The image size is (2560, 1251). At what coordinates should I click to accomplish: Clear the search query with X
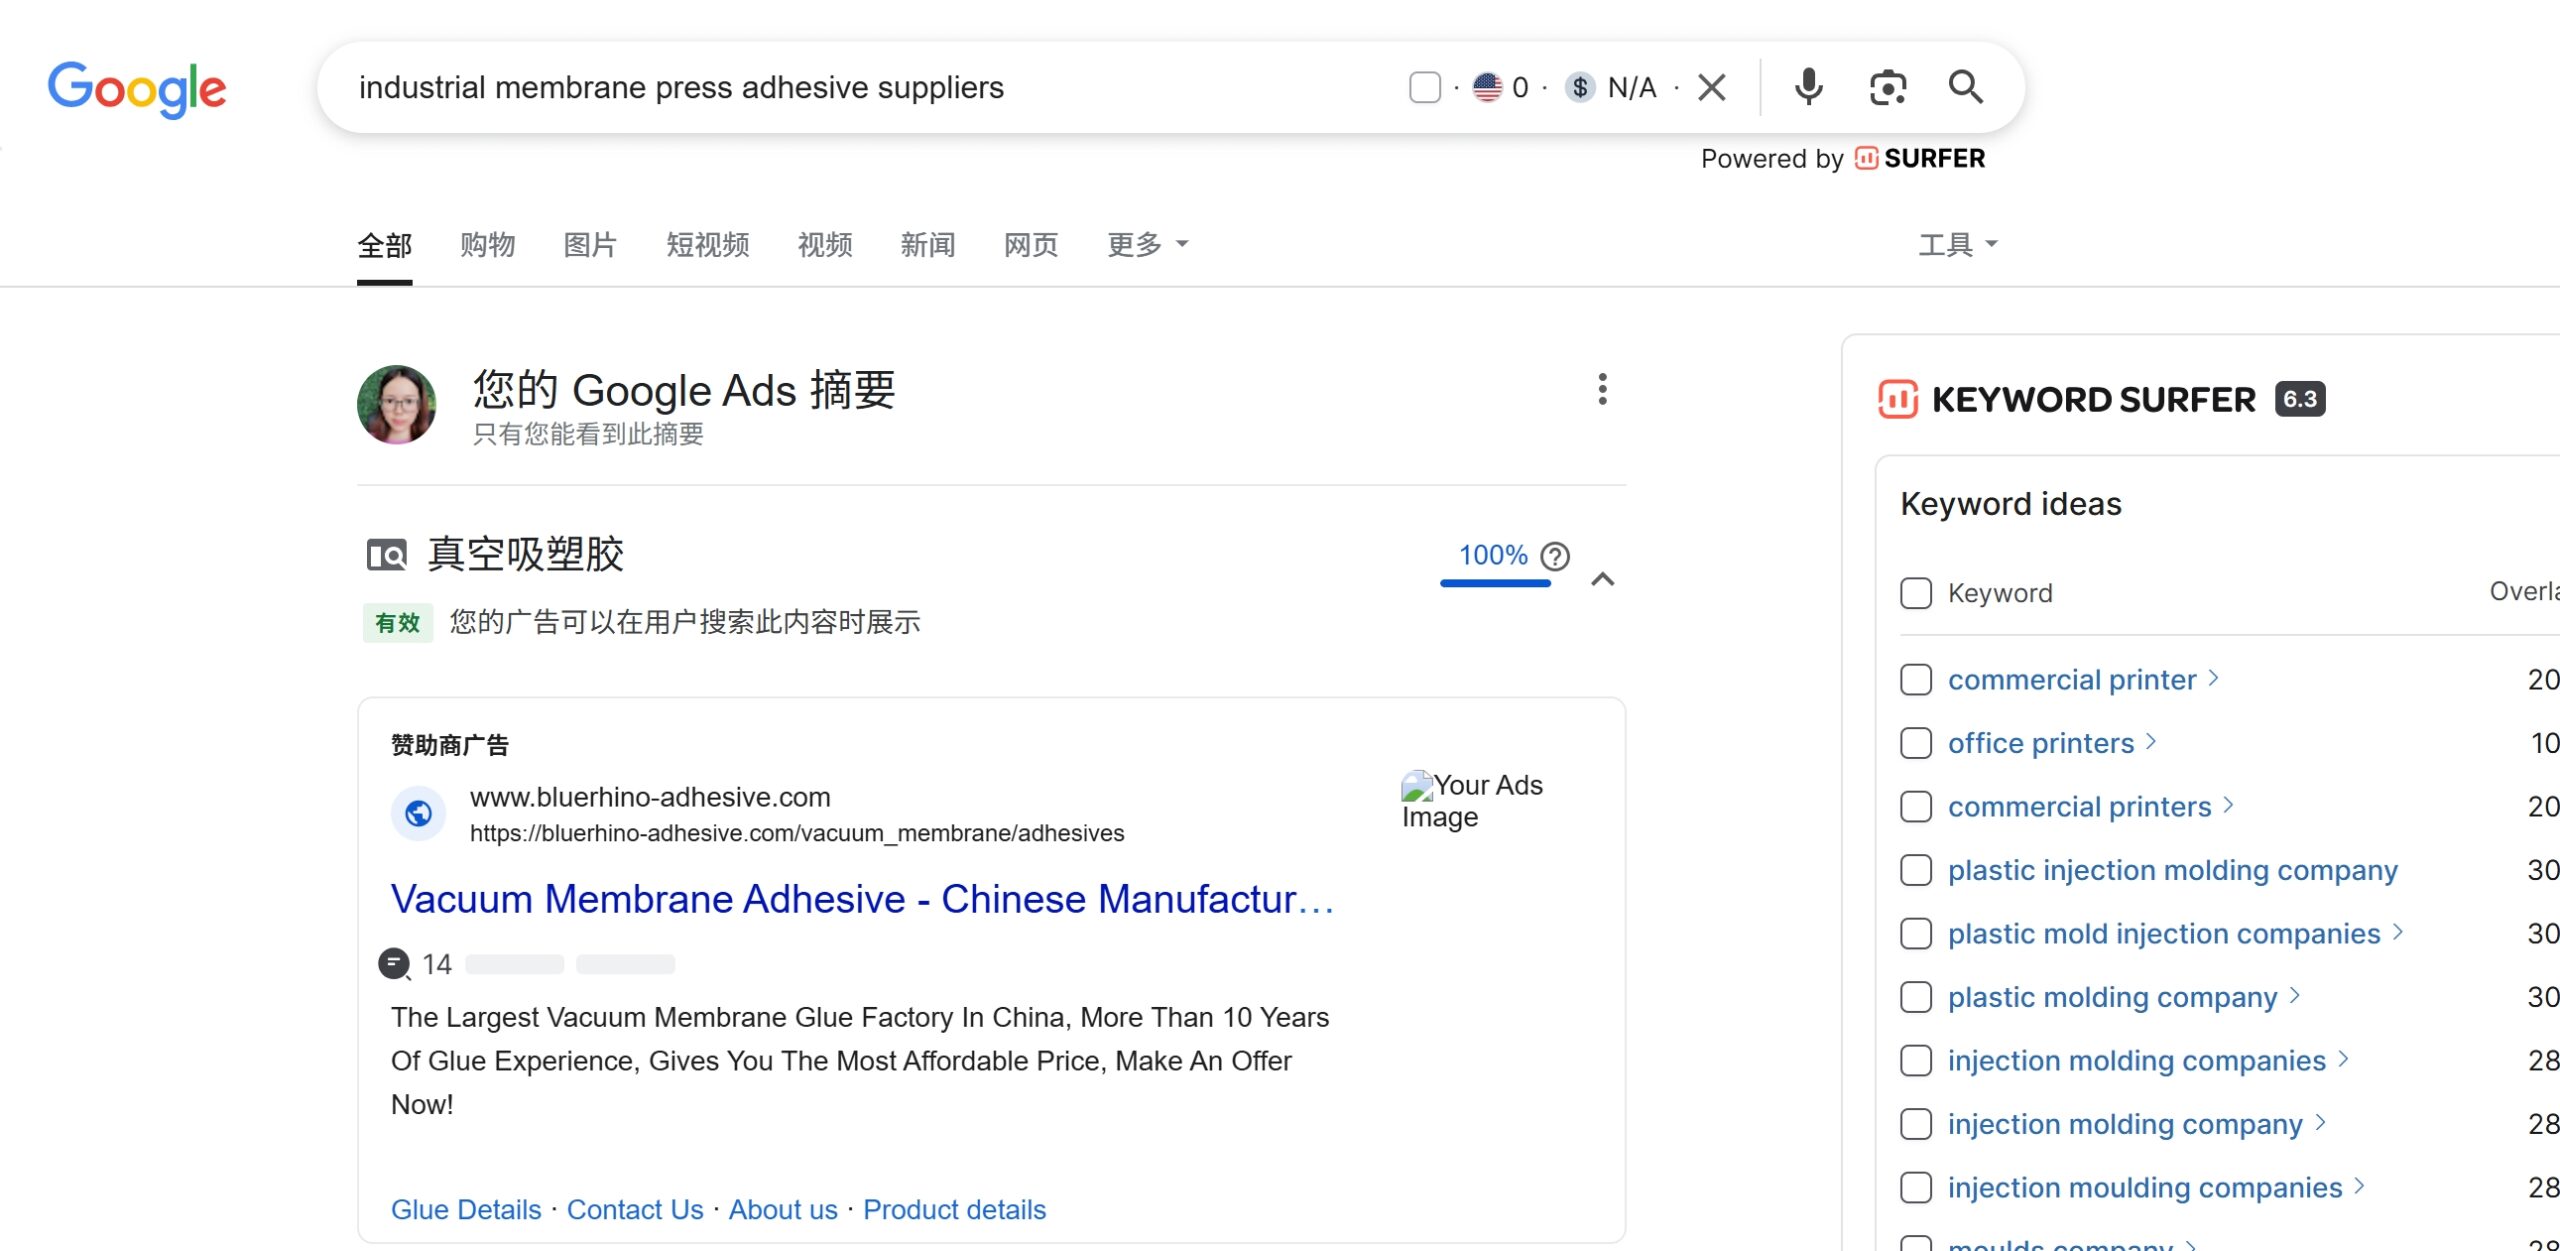tap(1712, 88)
